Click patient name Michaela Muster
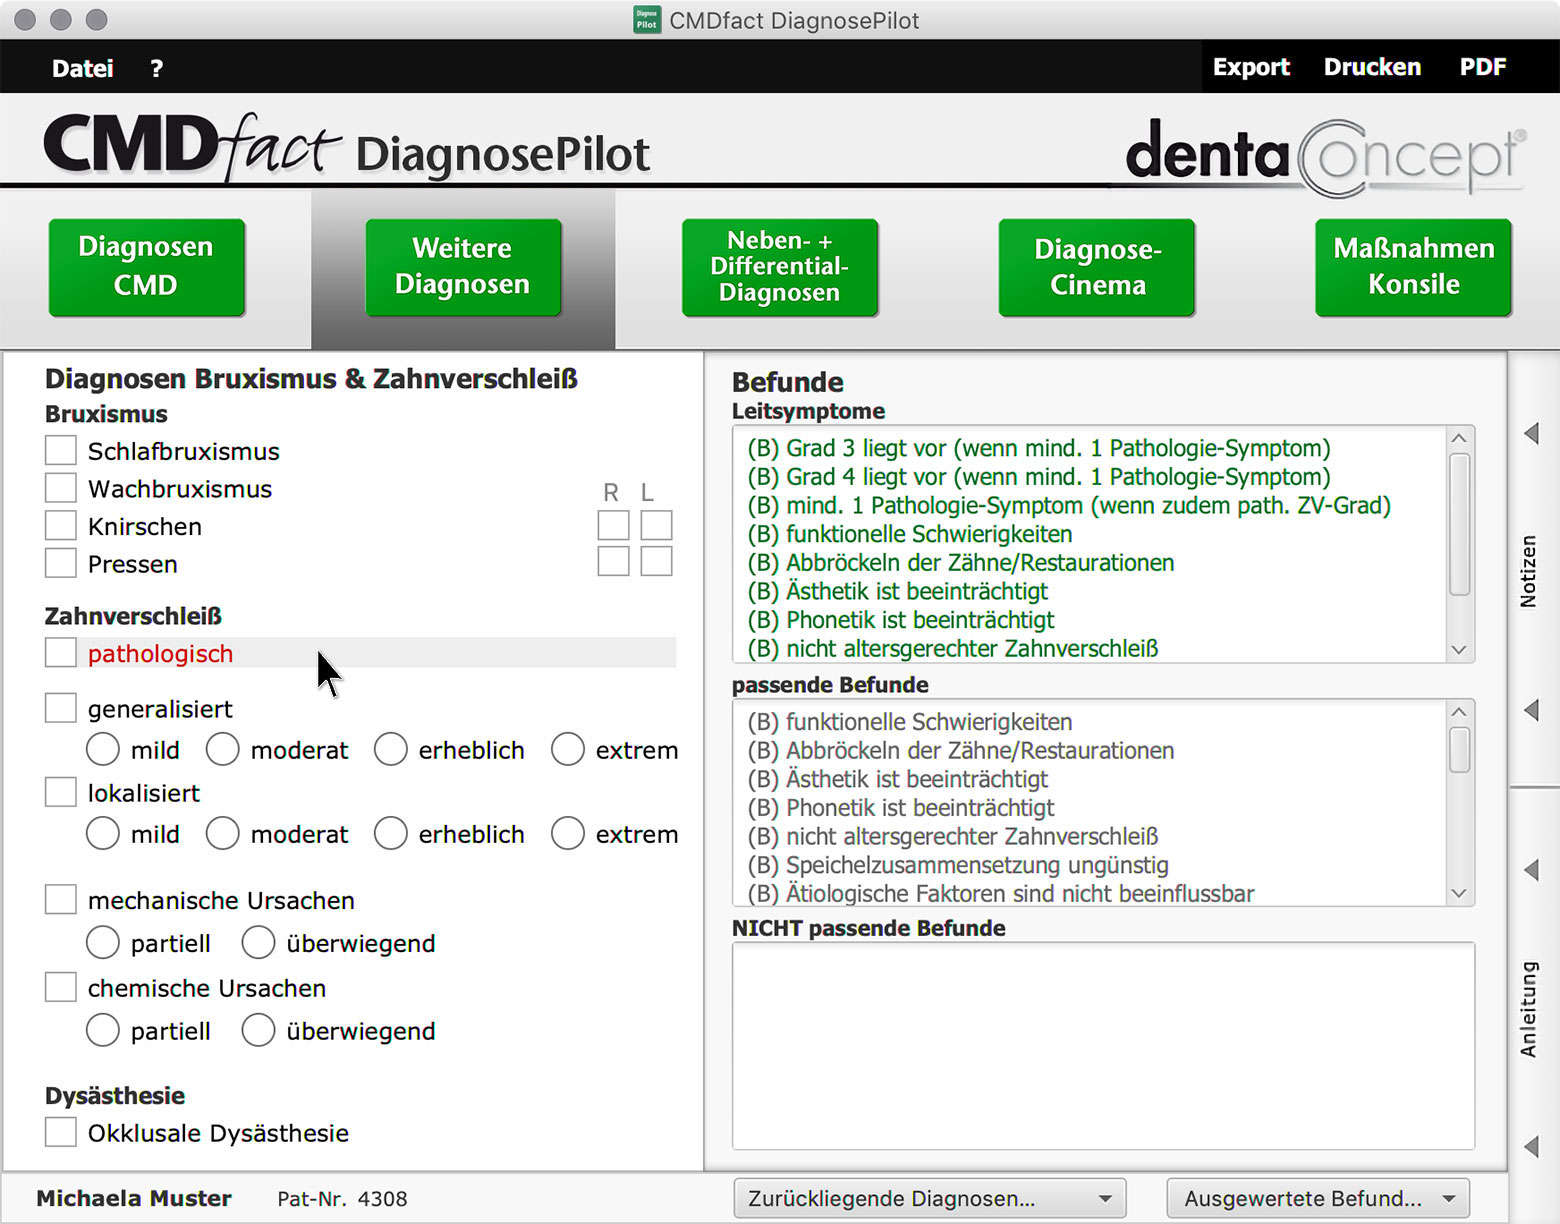This screenshot has height=1224, width=1560. coord(134,1198)
